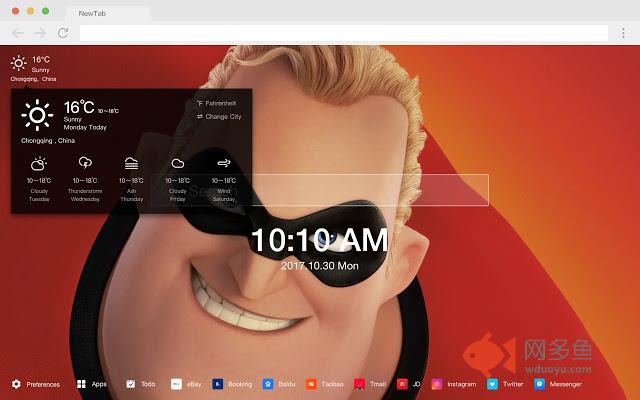The image size is (640, 400).
Task: Open the Taobao shortcut icon
Action: point(311,384)
